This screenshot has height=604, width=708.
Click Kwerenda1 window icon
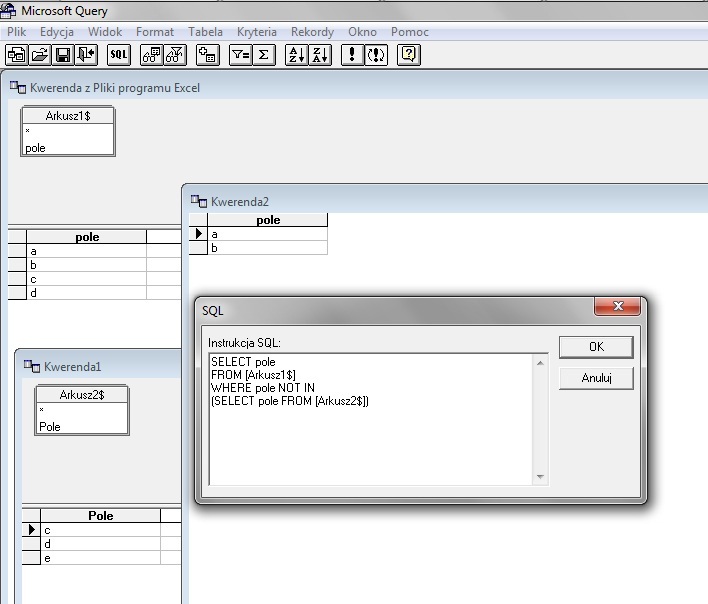coord(32,366)
